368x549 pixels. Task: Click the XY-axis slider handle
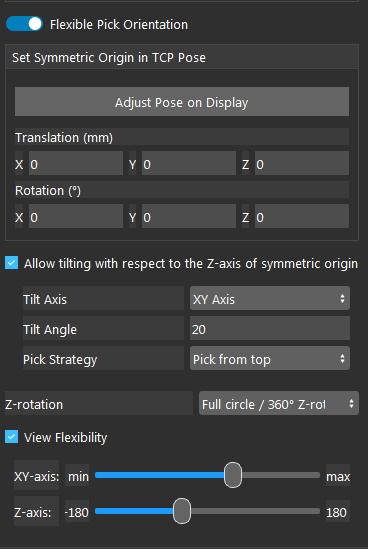click(x=233, y=475)
